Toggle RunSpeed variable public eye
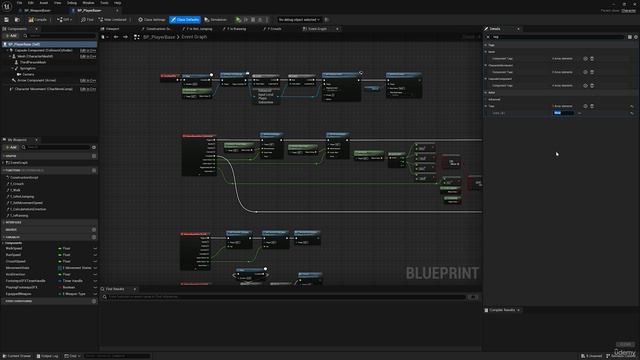 tap(95, 255)
